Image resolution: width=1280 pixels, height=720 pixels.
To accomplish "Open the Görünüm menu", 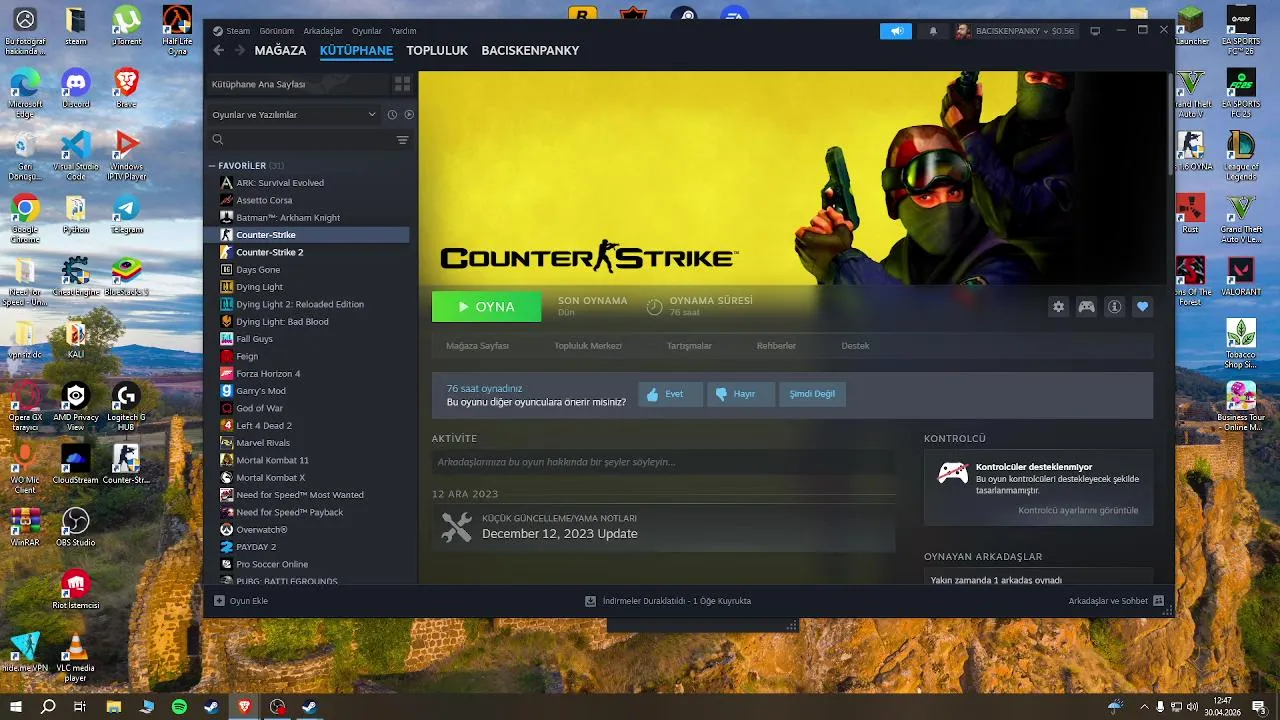I will coord(277,31).
